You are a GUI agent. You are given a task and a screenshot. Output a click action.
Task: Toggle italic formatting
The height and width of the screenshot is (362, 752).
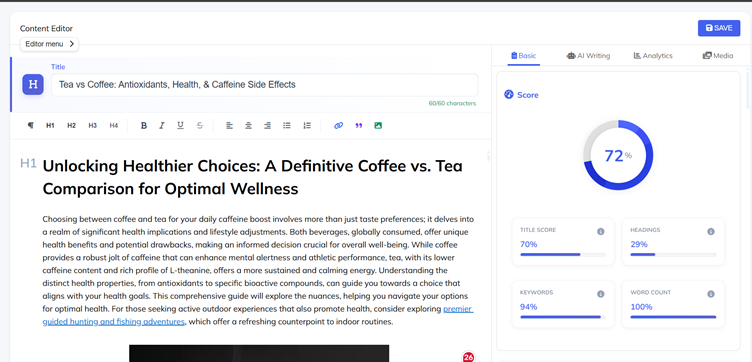point(162,126)
